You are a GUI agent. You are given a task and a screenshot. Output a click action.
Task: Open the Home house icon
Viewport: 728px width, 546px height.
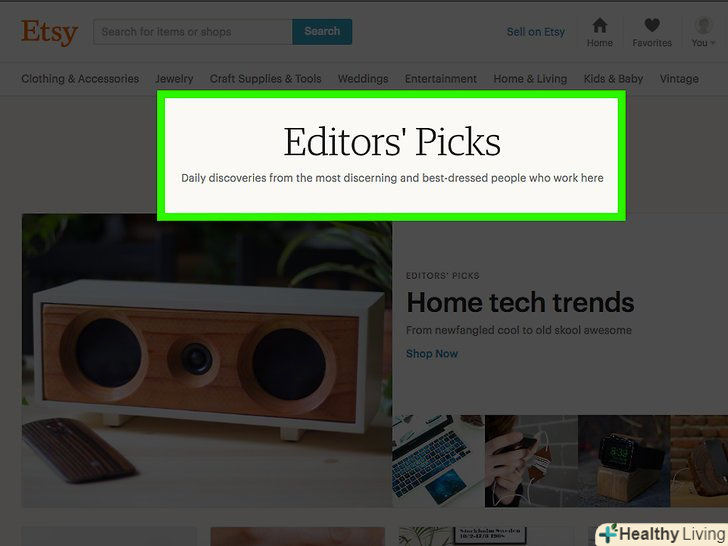click(x=599, y=25)
